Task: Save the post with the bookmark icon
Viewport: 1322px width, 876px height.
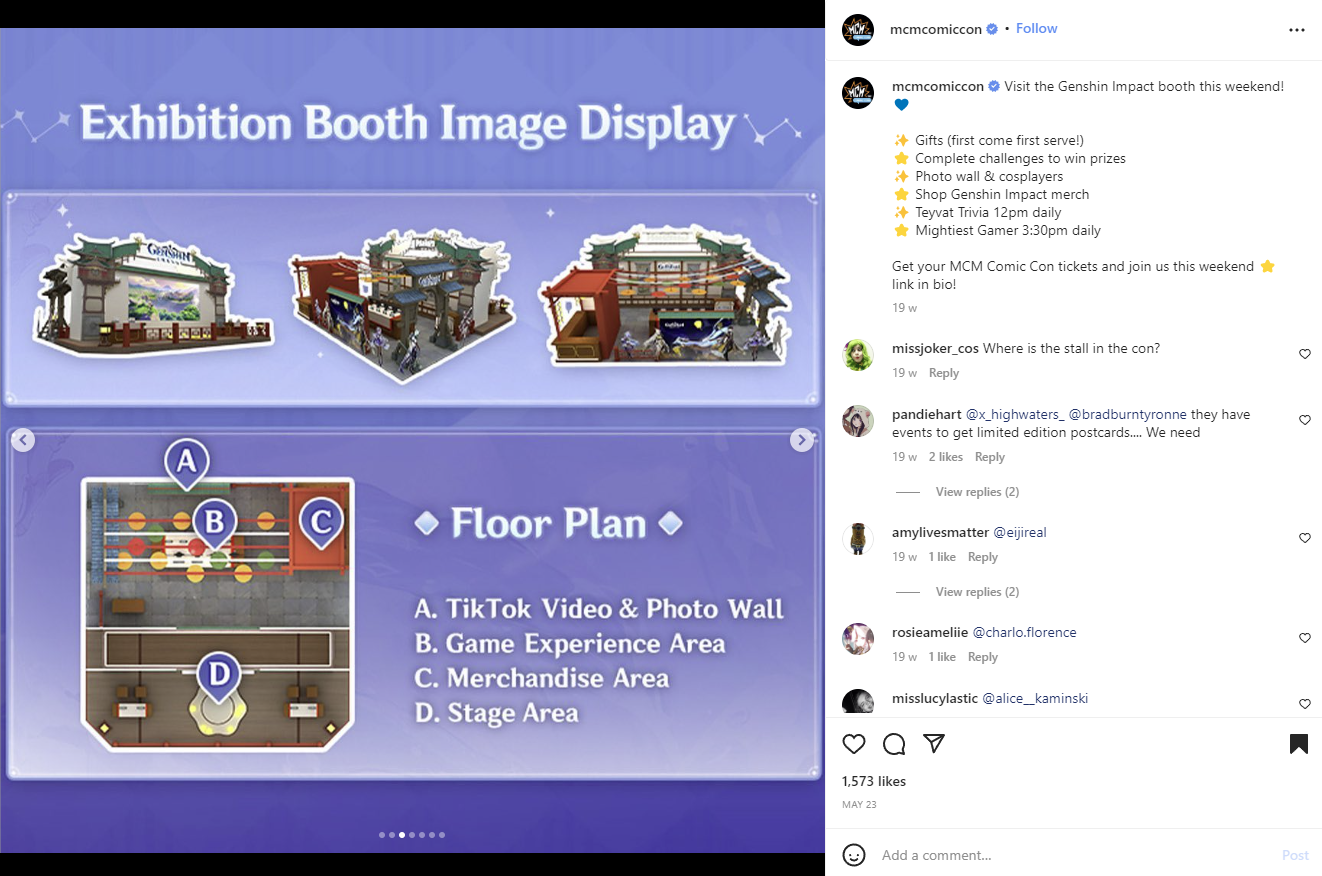Action: [1299, 744]
